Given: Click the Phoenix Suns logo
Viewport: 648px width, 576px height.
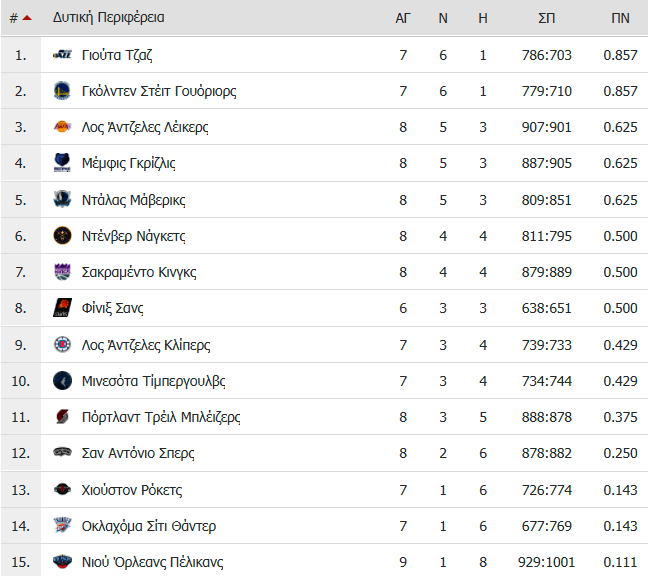Looking at the screenshot, I should click(x=62, y=308).
